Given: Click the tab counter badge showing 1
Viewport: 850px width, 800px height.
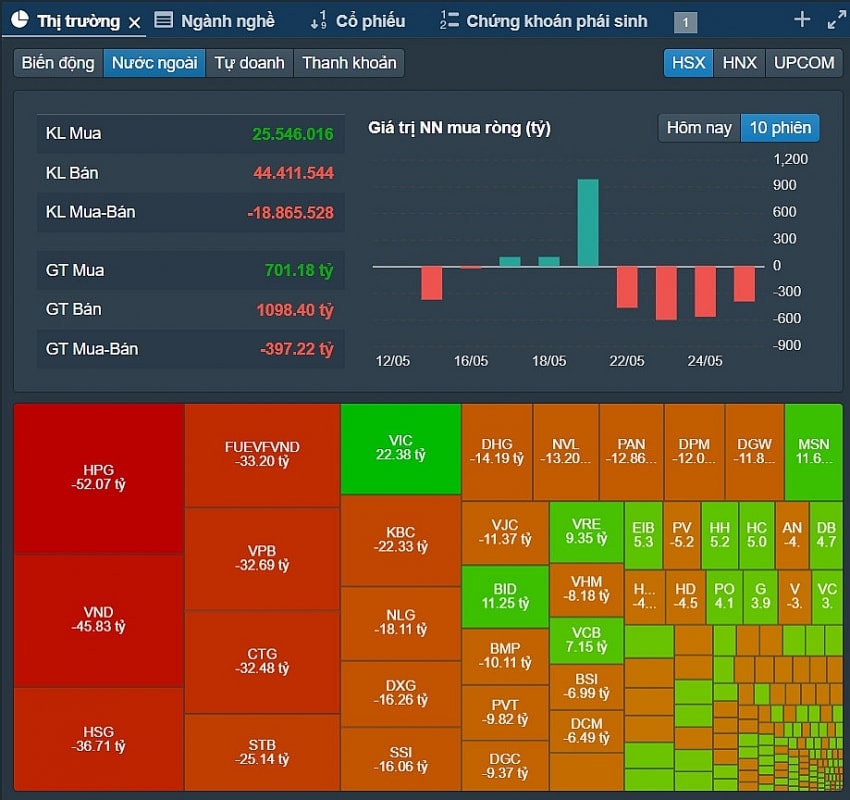Looking at the screenshot, I should click(685, 22).
